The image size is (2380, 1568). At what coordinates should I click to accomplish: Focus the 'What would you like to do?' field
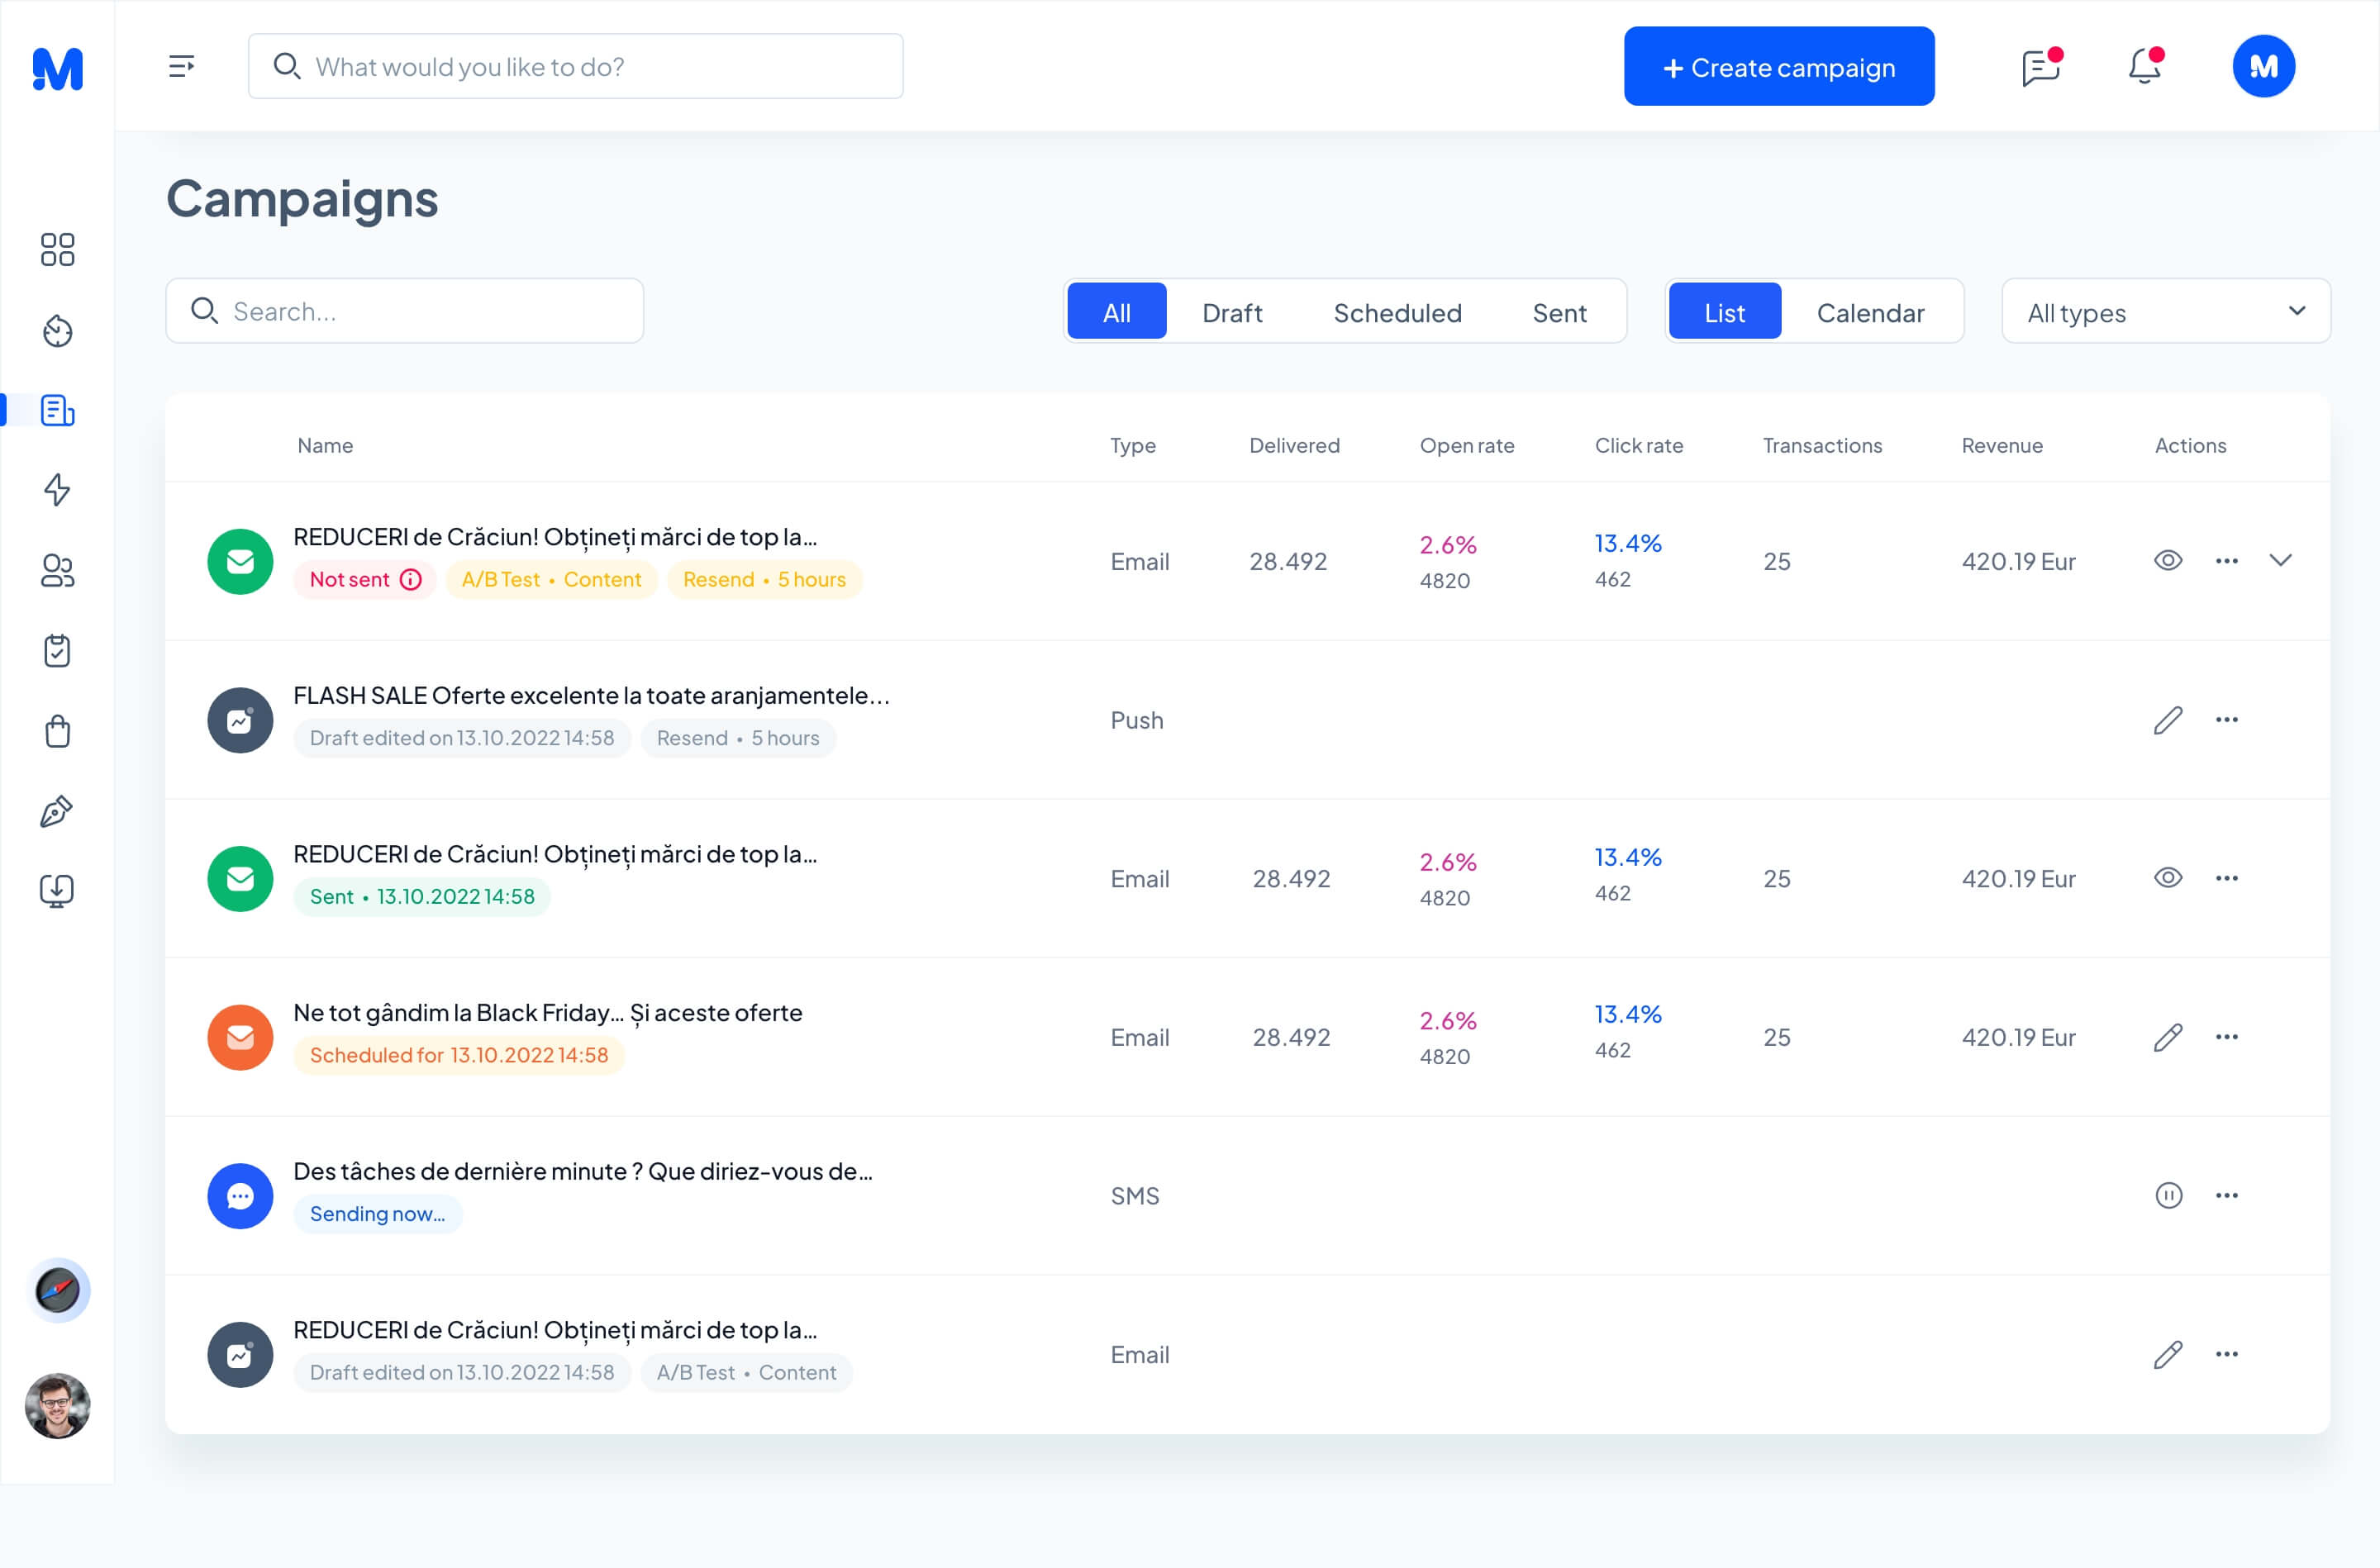(x=576, y=67)
